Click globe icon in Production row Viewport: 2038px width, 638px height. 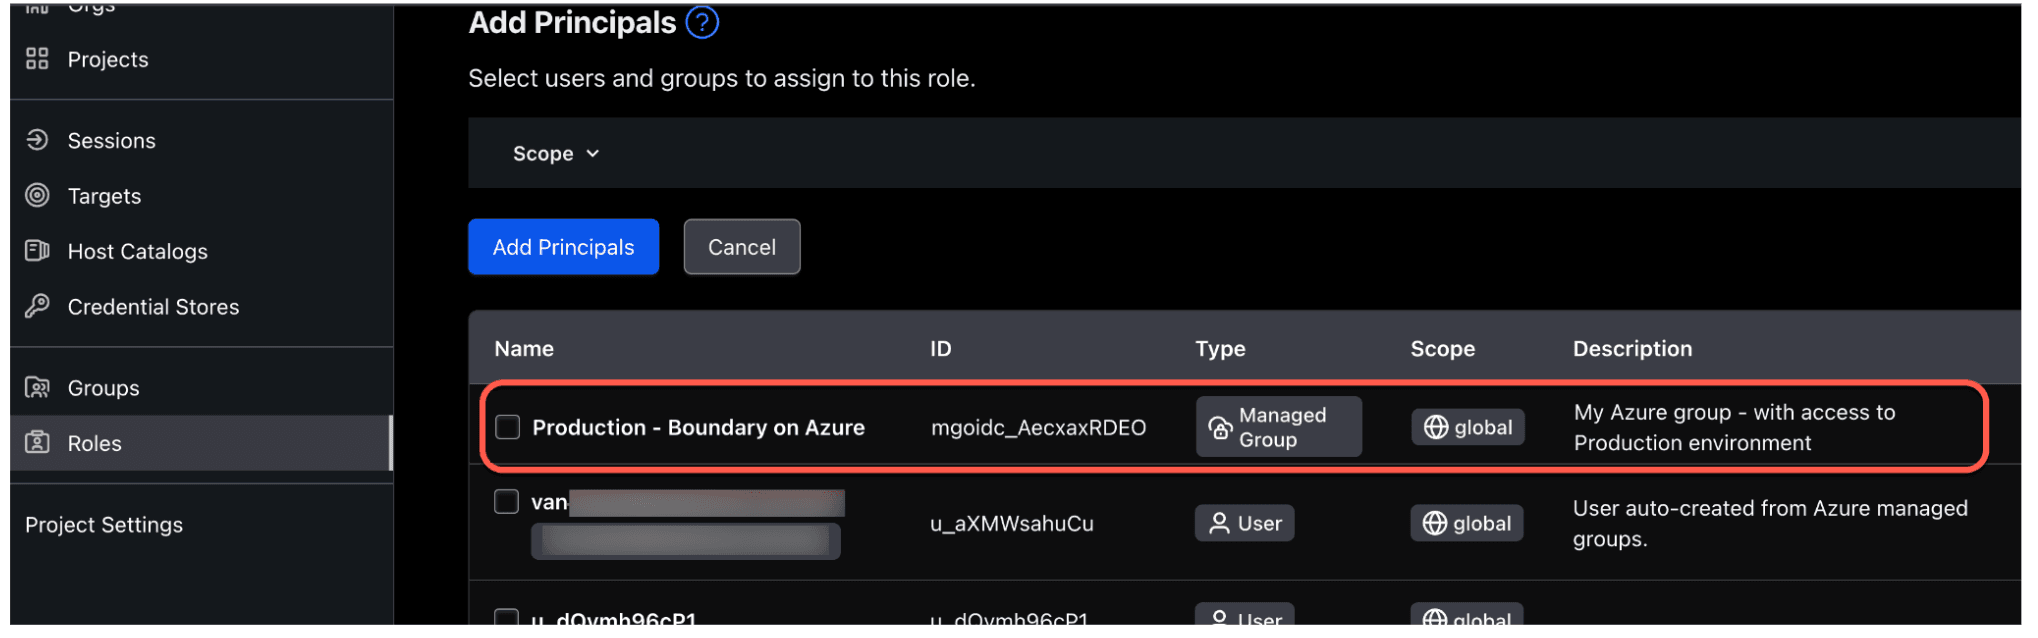point(1436,427)
